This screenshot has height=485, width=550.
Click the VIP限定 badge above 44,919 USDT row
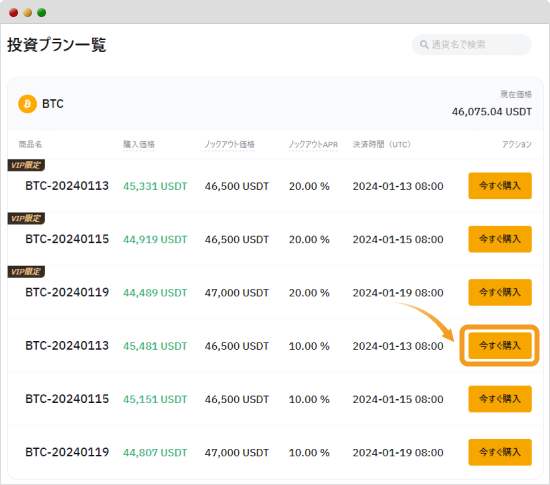pyautogui.click(x=26, y=218)
